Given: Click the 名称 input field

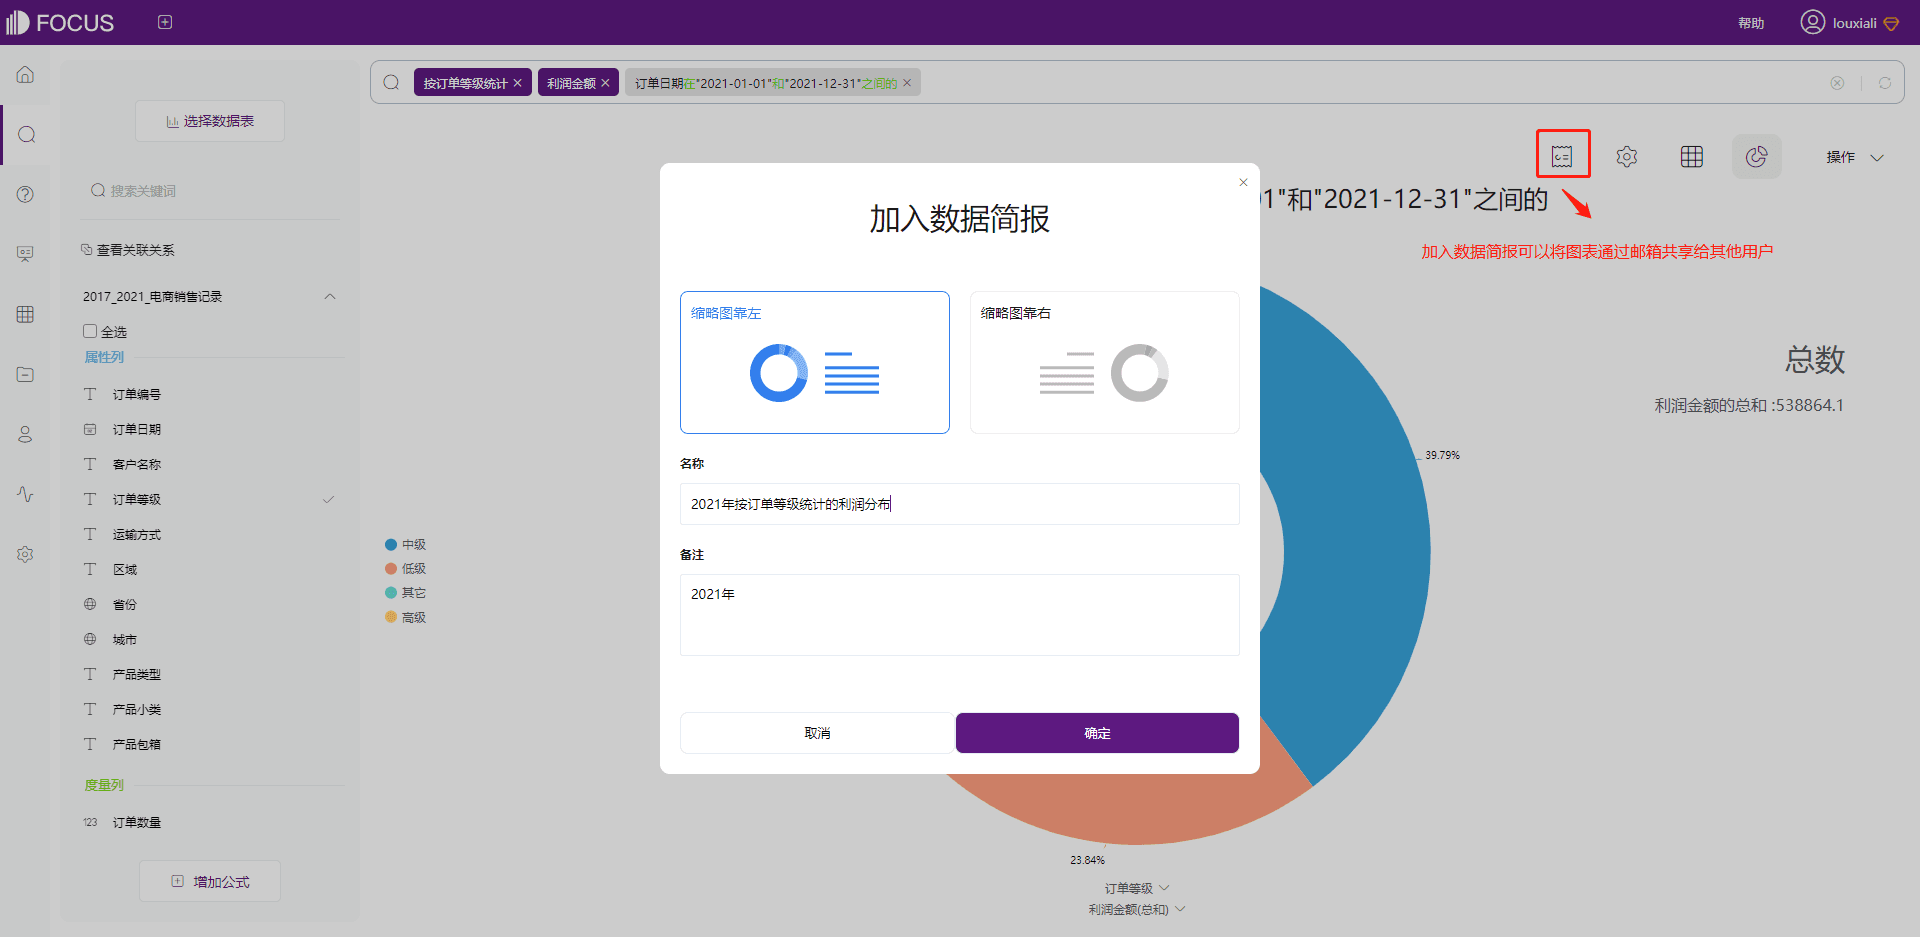Looking at the screenshot, I should coord(960,504).
